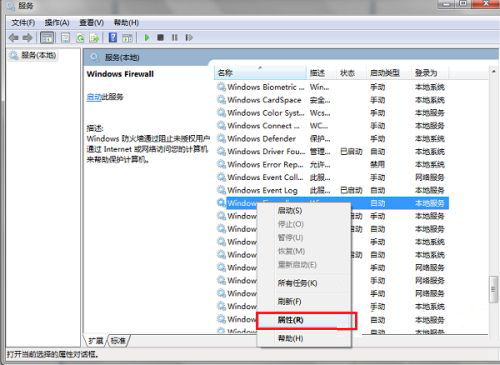The image size is (500, 365).
Task: Click the Windows Event Collector gear icon
Action: tap(221, 177)
